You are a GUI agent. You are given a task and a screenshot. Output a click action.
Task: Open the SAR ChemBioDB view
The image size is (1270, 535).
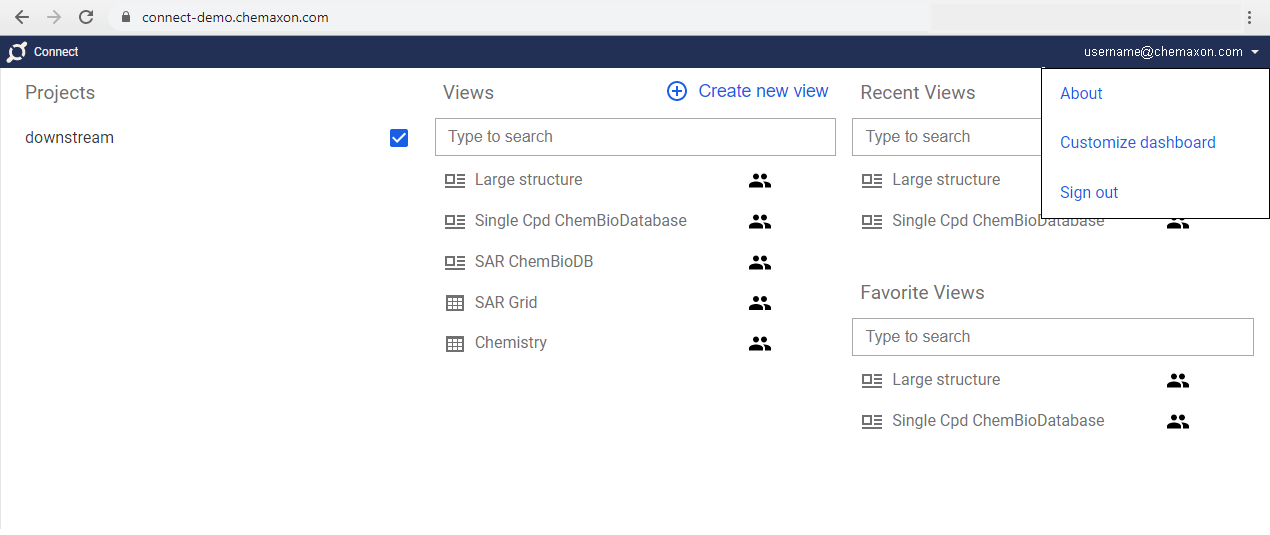(534, 262)
